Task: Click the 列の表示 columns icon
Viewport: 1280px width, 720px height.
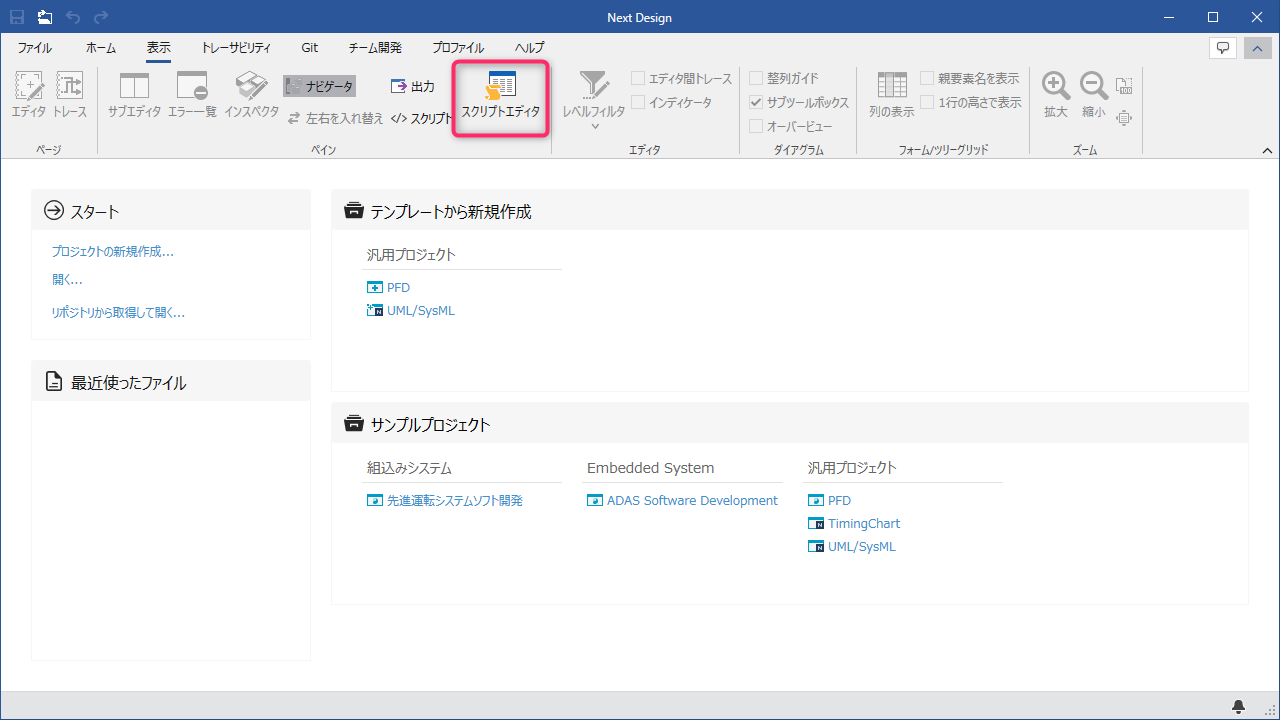Action: [x=891, y=97]
